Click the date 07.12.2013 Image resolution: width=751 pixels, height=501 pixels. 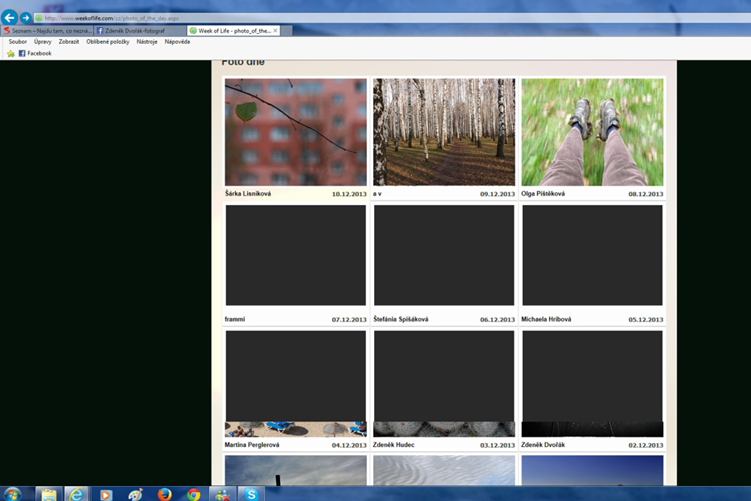[x=349, y=319]
